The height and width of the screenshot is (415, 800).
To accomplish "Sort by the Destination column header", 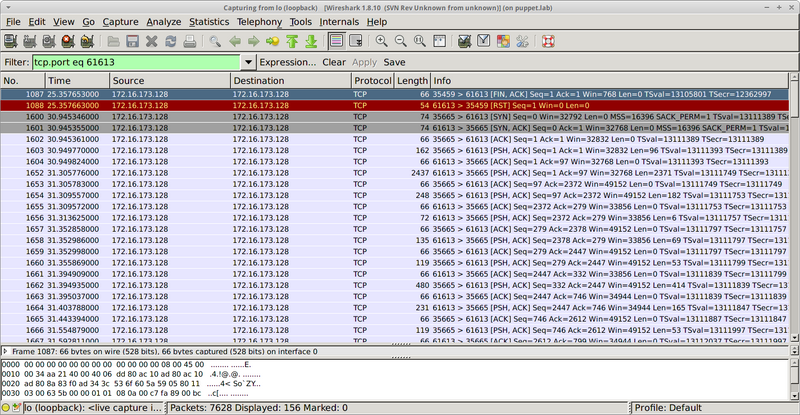I will click(291, 81).
